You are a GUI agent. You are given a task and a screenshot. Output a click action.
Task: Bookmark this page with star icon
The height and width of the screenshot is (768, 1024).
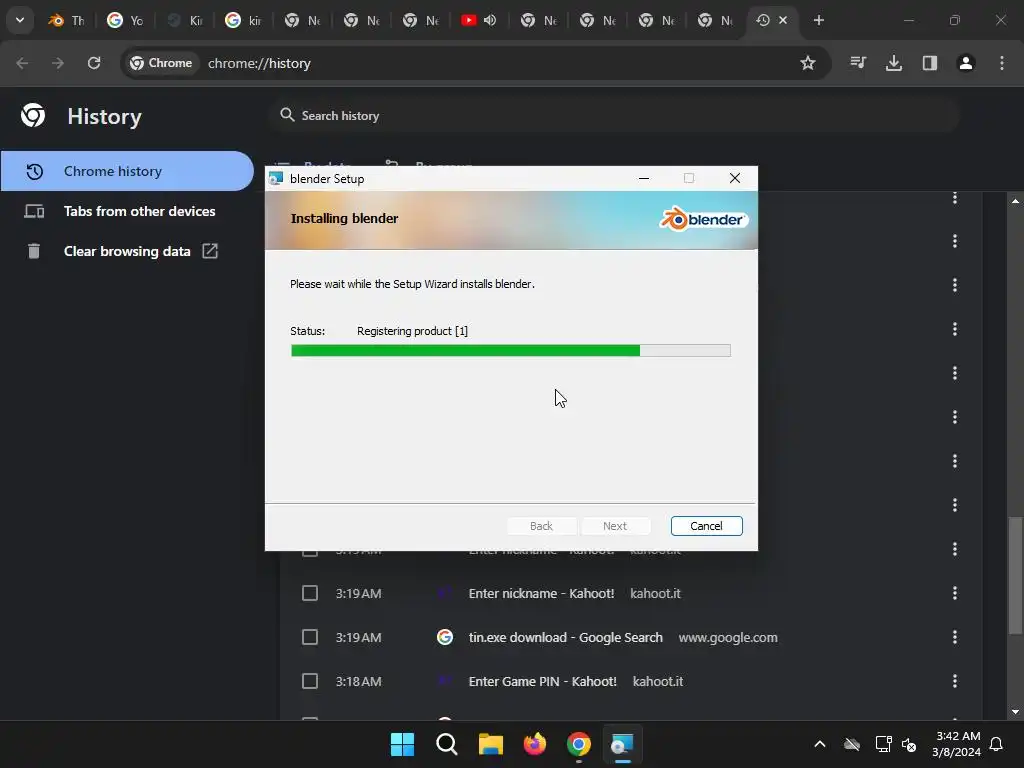pos(808,63)
